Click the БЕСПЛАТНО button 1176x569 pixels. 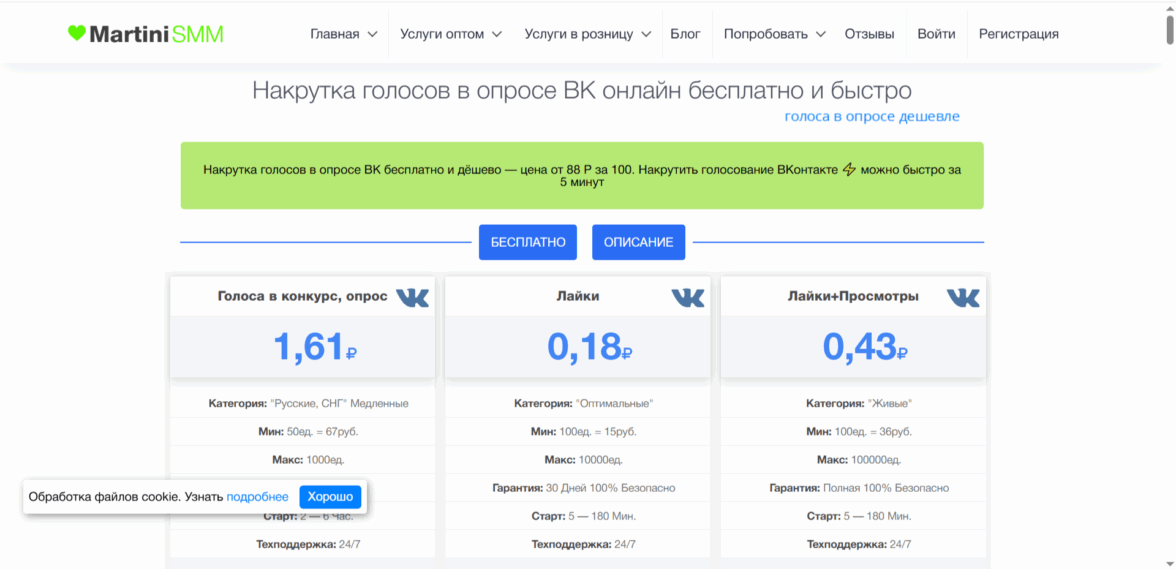click(528, 242)
